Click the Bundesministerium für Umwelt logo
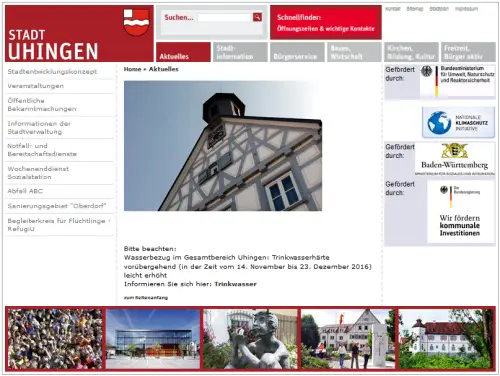Screen dimensions: 500x376 [x=457, y=81]
